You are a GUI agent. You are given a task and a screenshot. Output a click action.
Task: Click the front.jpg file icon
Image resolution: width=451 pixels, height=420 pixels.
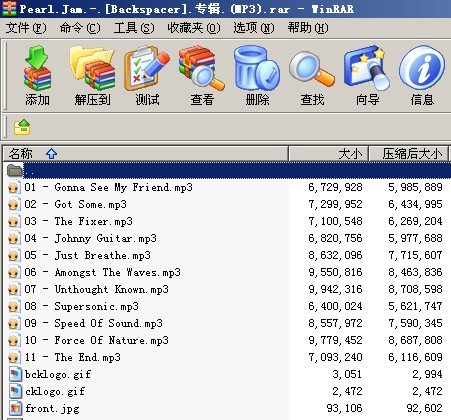15,408
